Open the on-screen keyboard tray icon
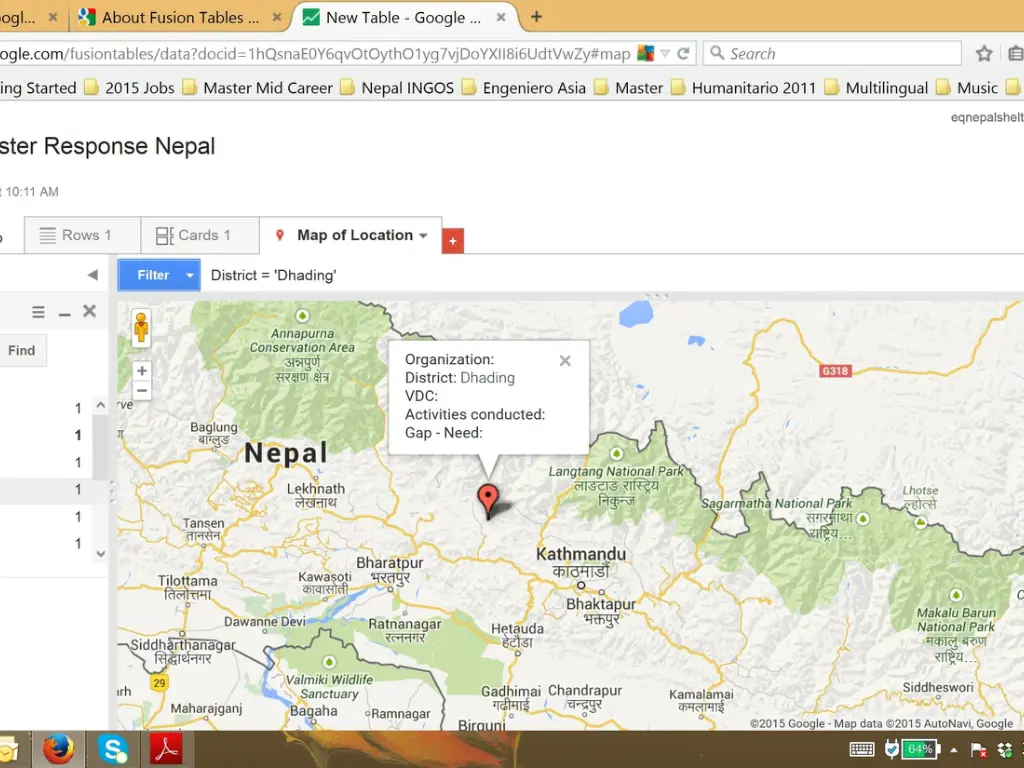Viewport: 1024px width, 768px height. 862,749
